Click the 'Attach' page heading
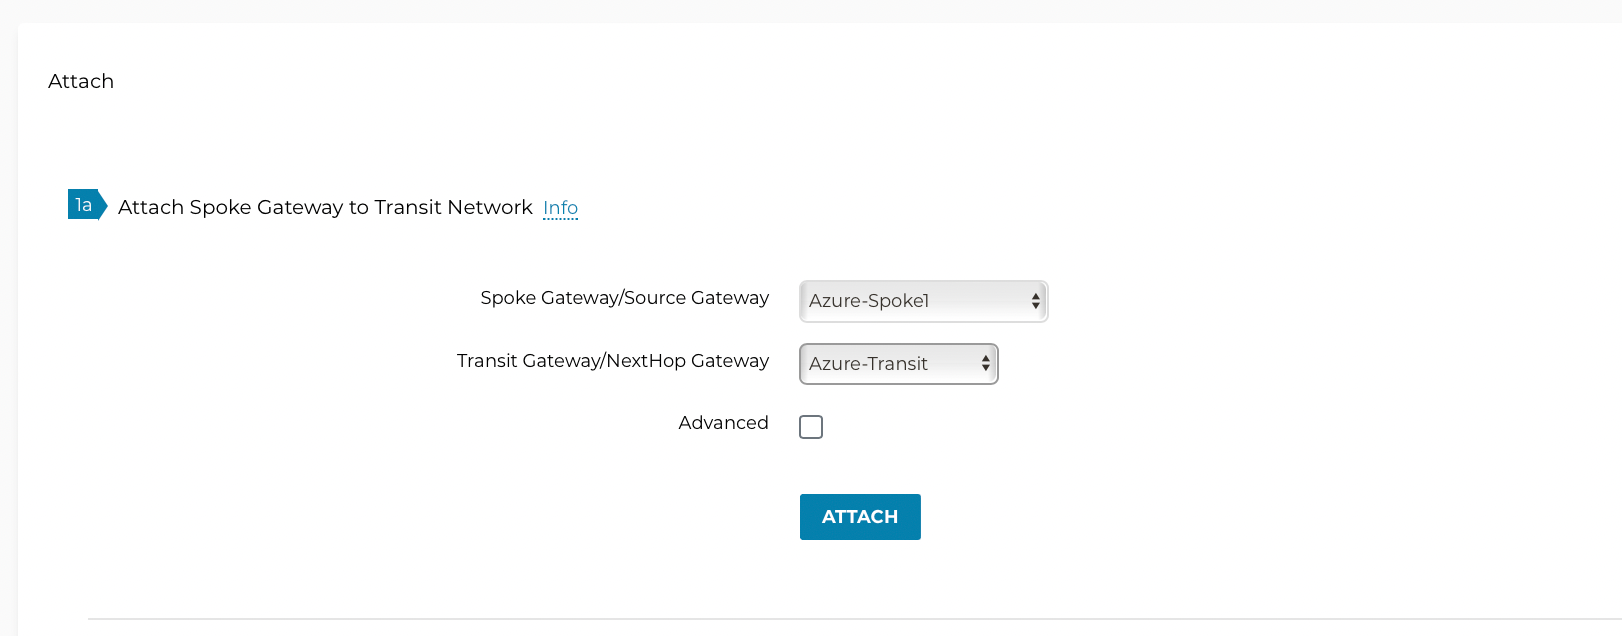Image resolution: width=1622 pixels, height=636 pixels. tap(80, 81)
